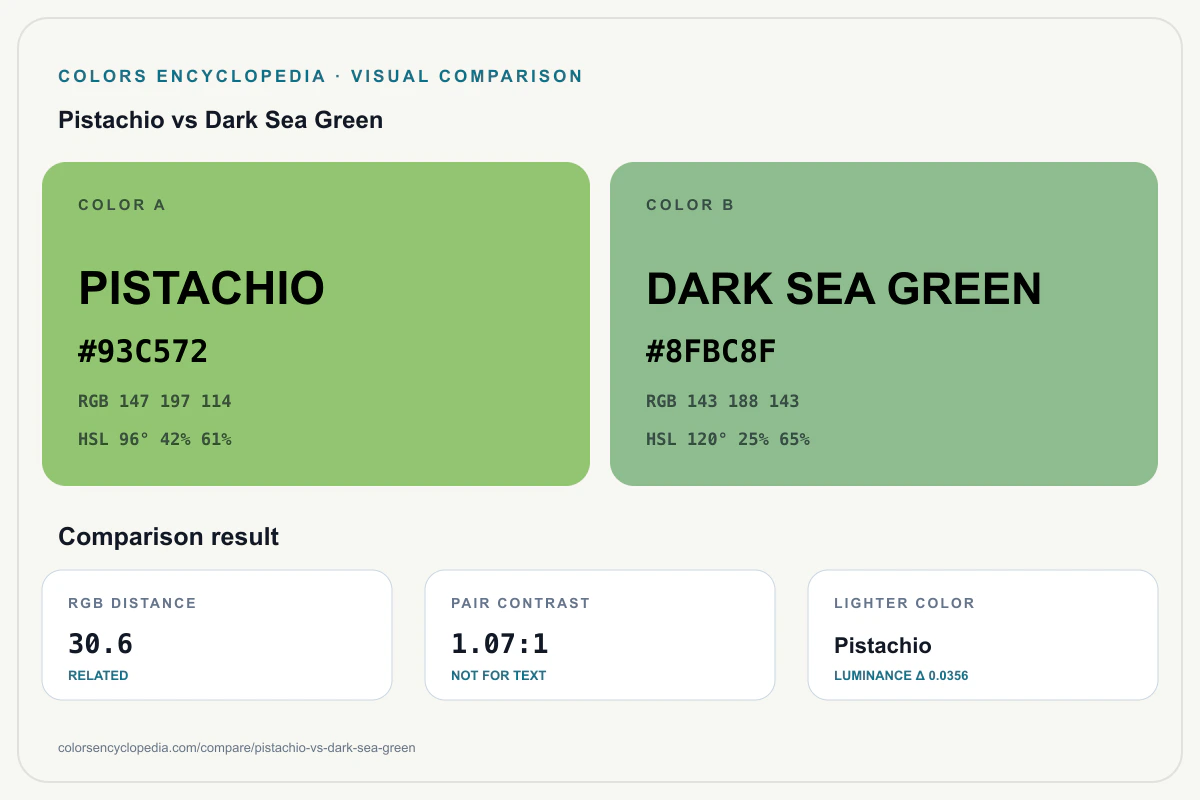Click the LIGHTER COLOR card title
Viewport: 1200px width, 800px height.
coord(904,603)
